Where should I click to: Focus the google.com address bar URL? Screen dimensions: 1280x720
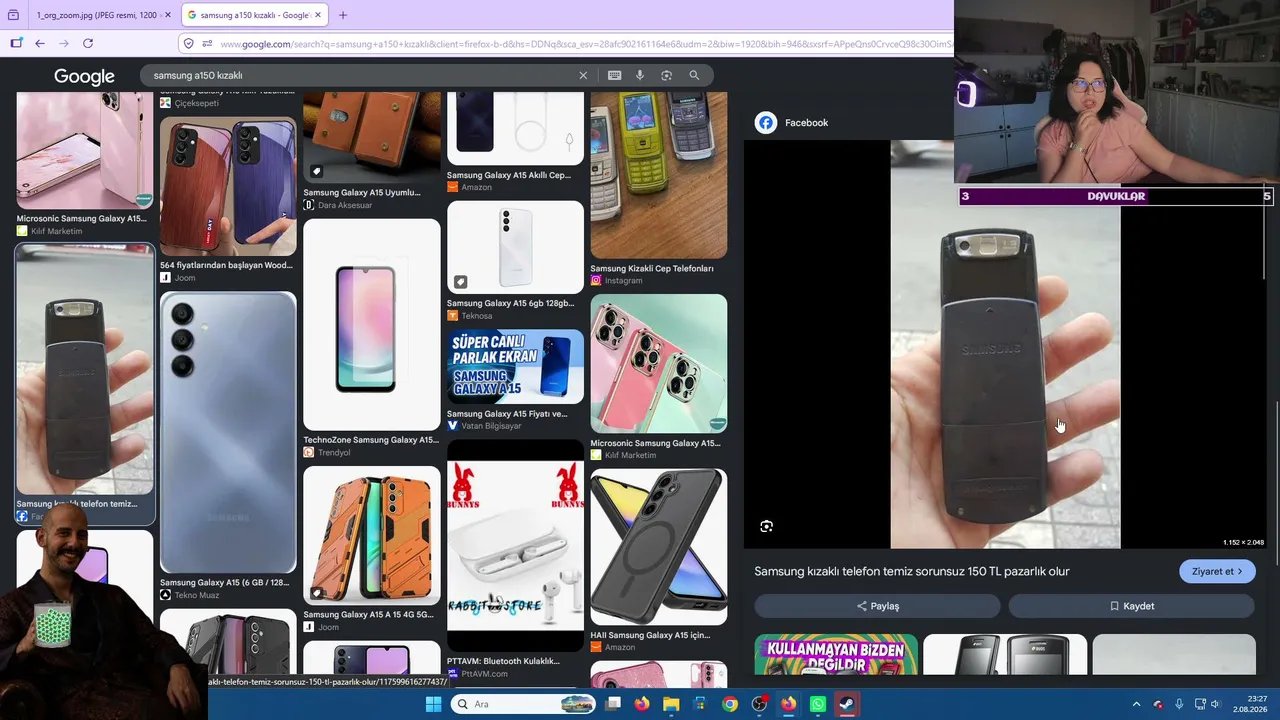tap(585, 44)
